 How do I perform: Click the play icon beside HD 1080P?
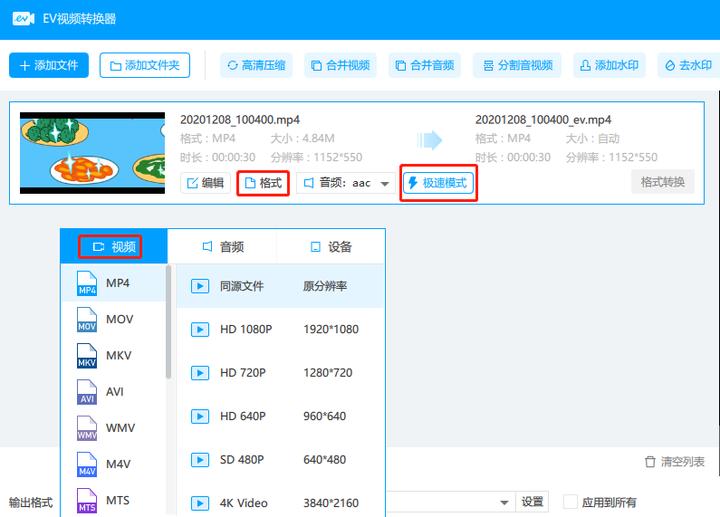[200, 329]
